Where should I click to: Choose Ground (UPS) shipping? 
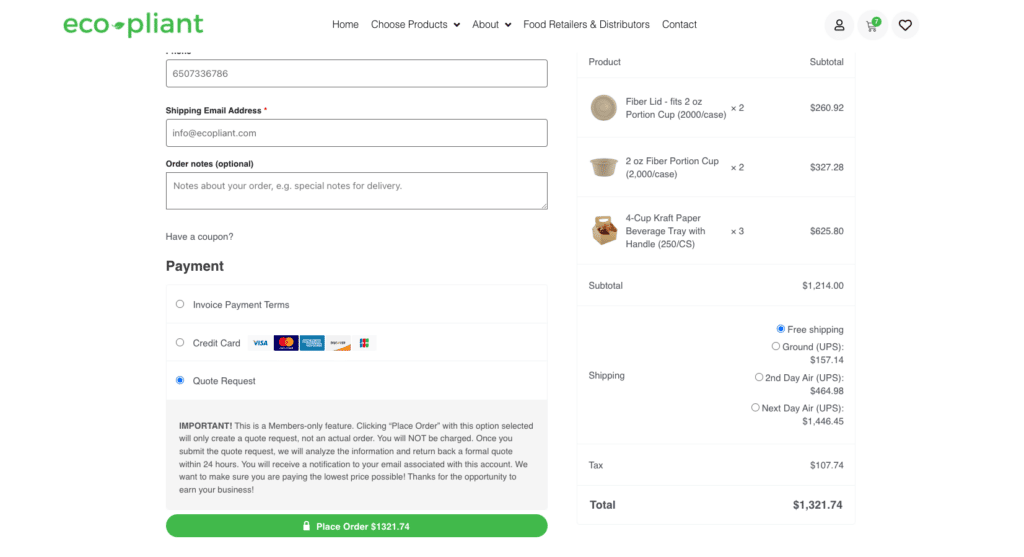(x=775, y=346)
